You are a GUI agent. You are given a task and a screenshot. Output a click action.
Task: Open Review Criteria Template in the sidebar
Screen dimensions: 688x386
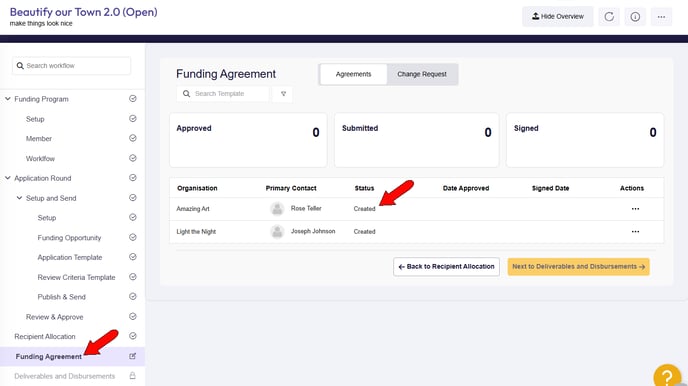[x=76, y=277]
